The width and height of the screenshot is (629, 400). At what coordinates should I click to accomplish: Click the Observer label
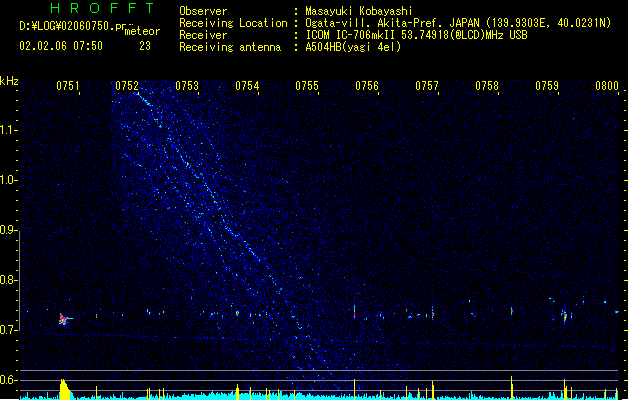[x=203, y=11]
